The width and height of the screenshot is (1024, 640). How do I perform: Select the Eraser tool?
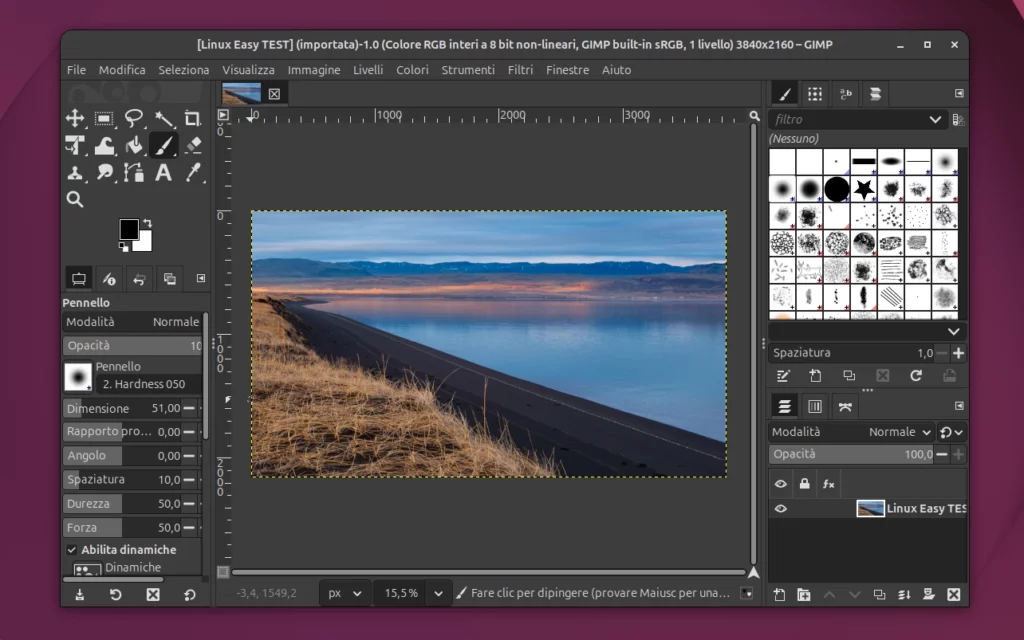click(193, 146)
